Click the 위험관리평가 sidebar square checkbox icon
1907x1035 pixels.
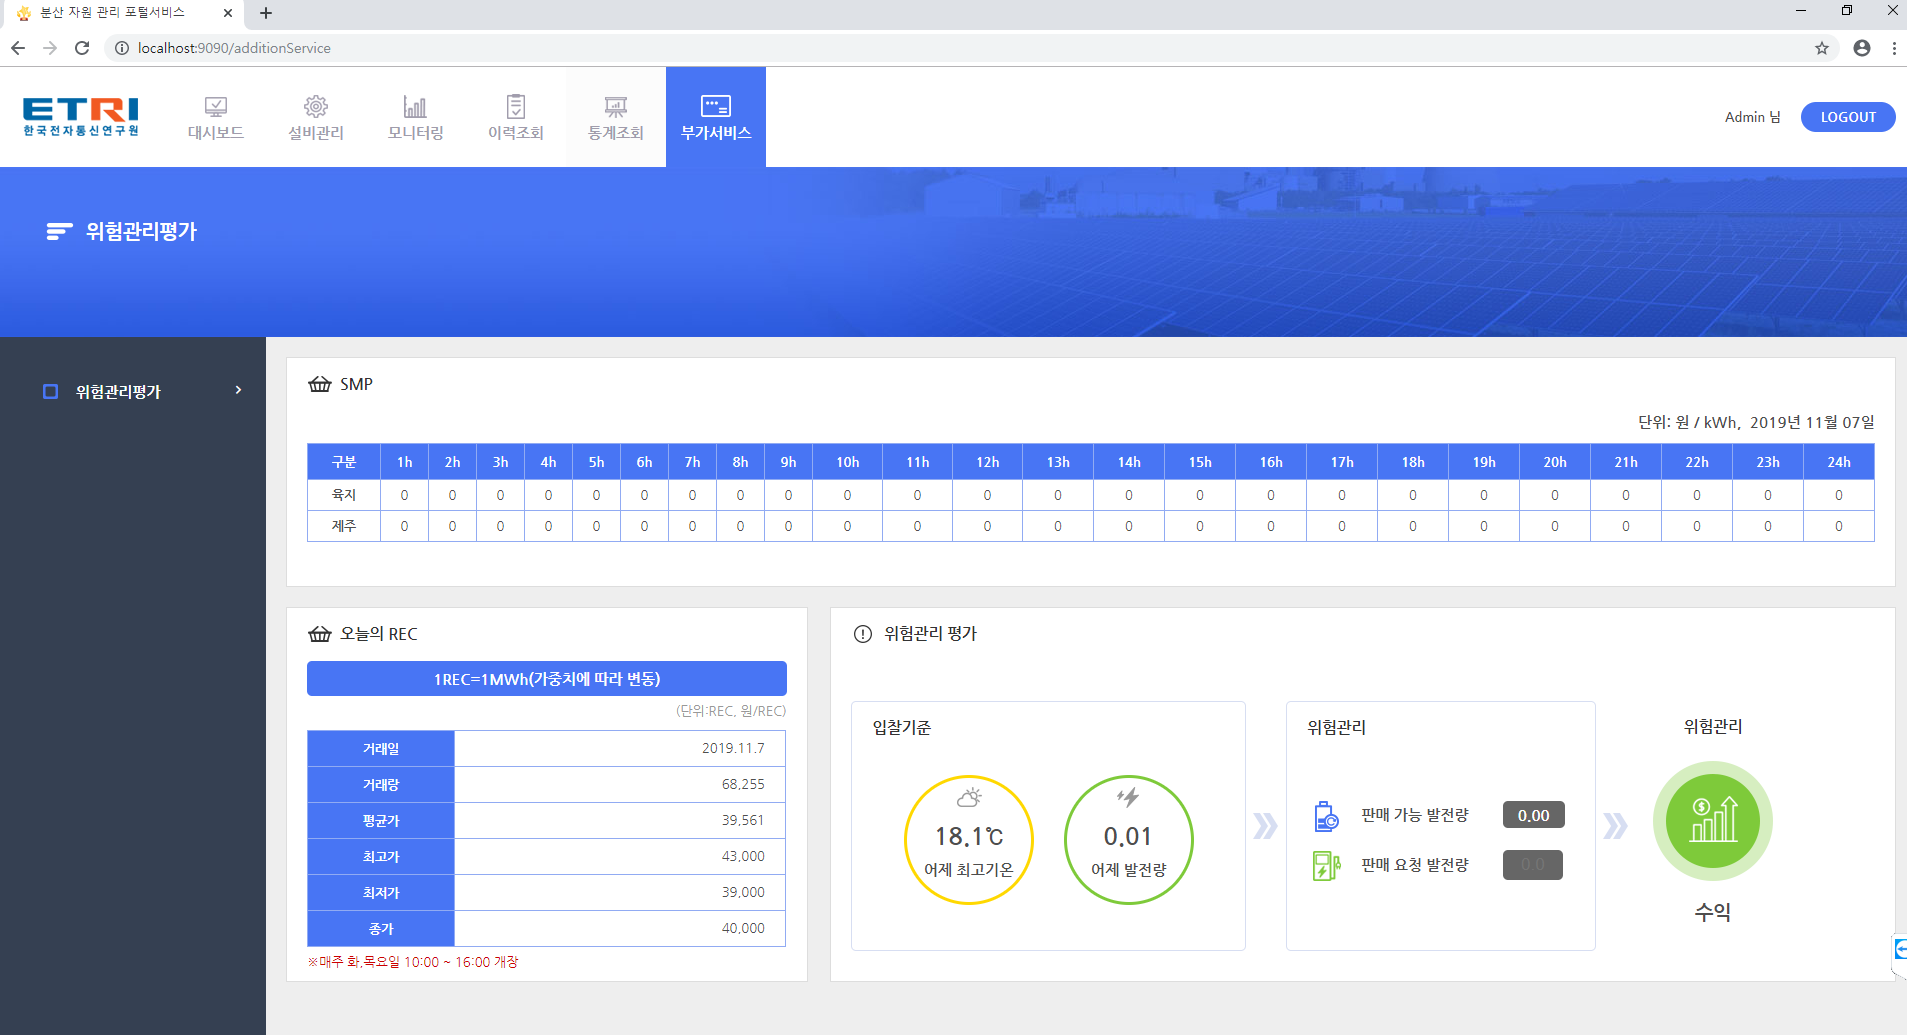coord(51,392)
